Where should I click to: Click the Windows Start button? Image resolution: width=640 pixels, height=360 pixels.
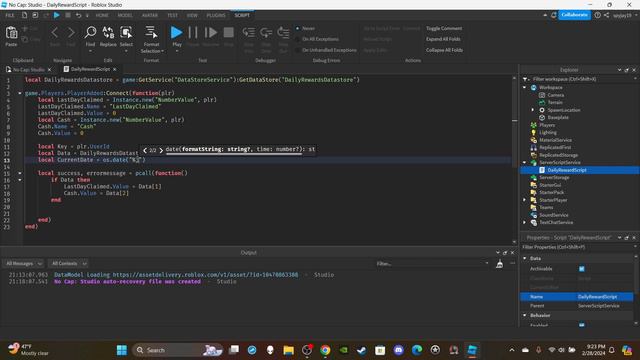coord(122,350)
